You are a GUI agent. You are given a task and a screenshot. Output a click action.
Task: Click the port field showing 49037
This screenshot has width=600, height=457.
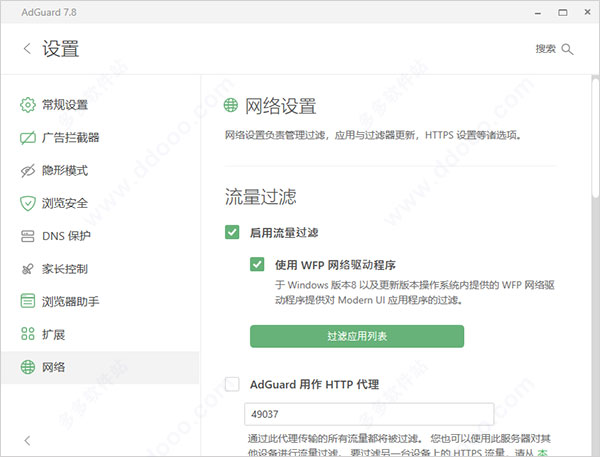click(369, 414)
